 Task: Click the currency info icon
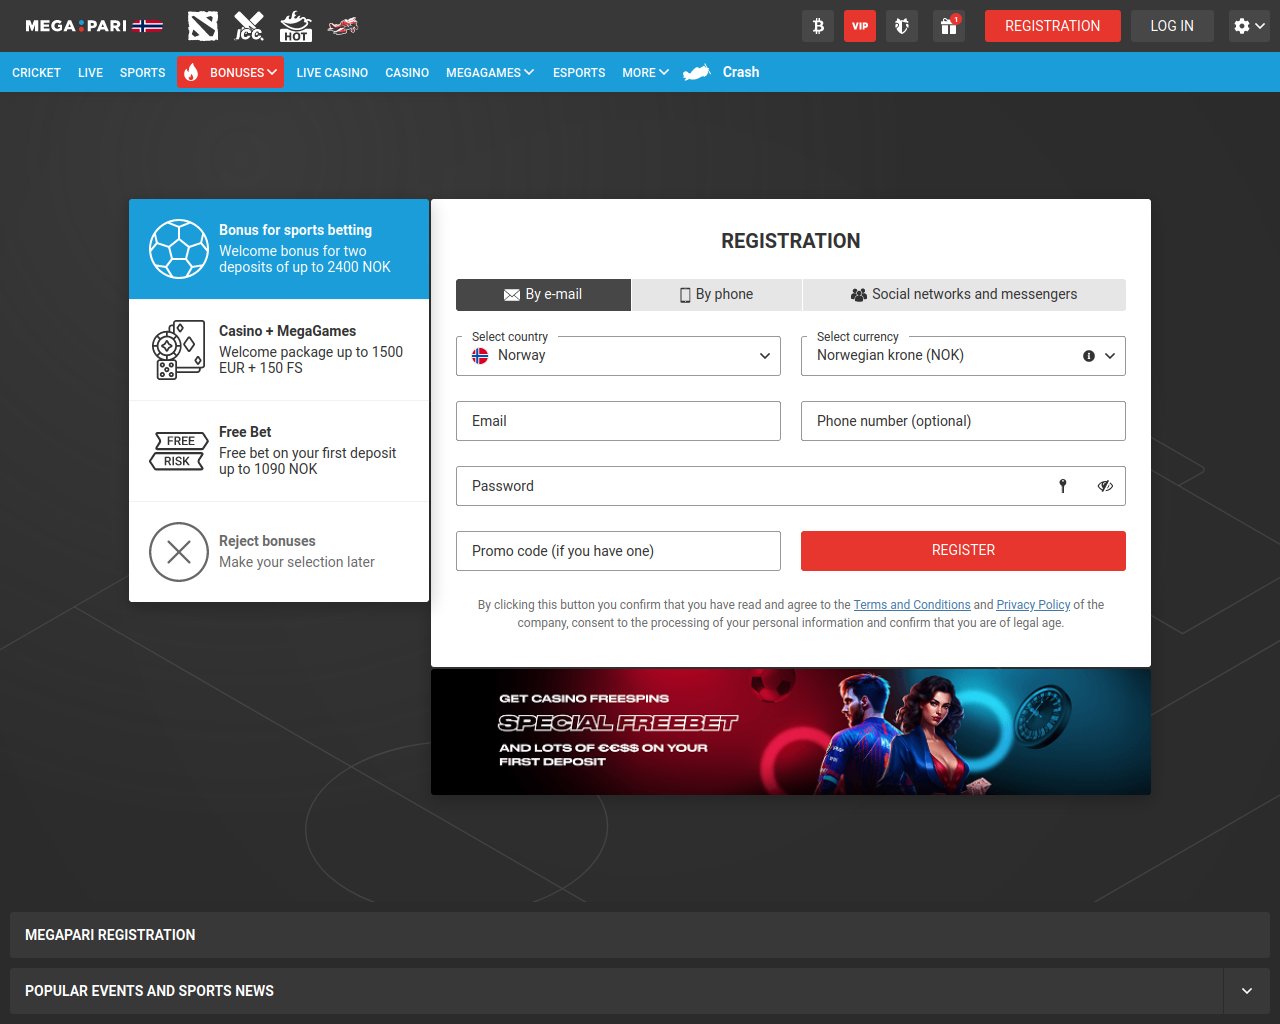click(x=1089, y=356)
